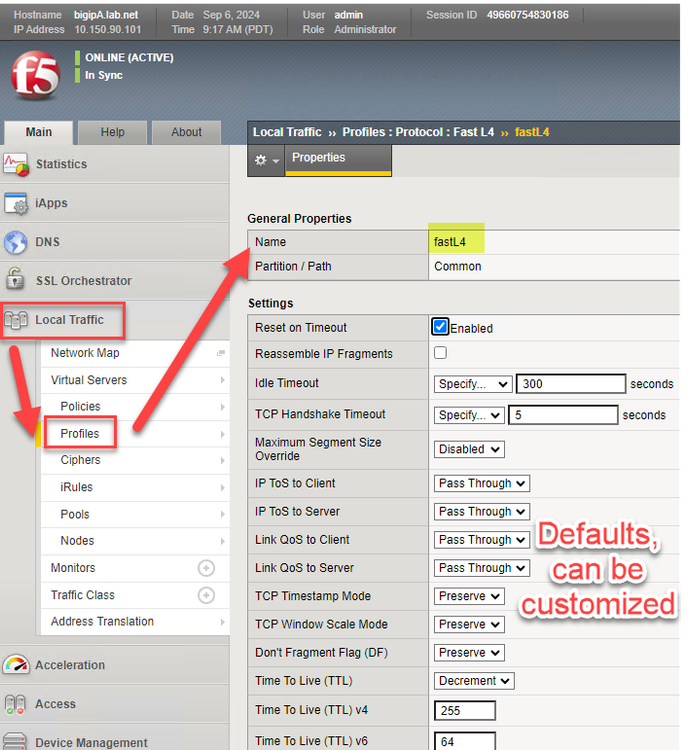This screenshot has height=750, width=689.
Task: Enable Reassemble IP Fragments checkbox
Action: pos(440,353)
